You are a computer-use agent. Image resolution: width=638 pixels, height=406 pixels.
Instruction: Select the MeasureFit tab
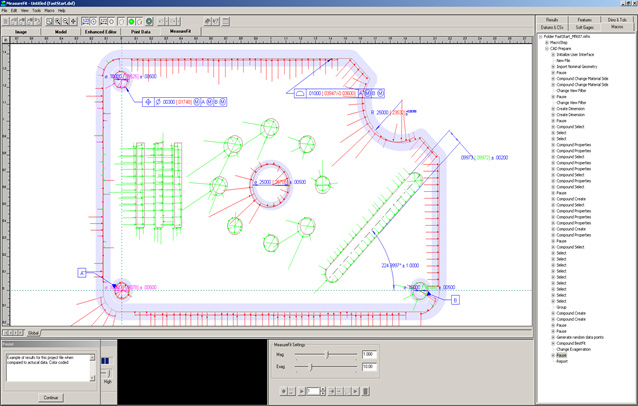point(180,31)
